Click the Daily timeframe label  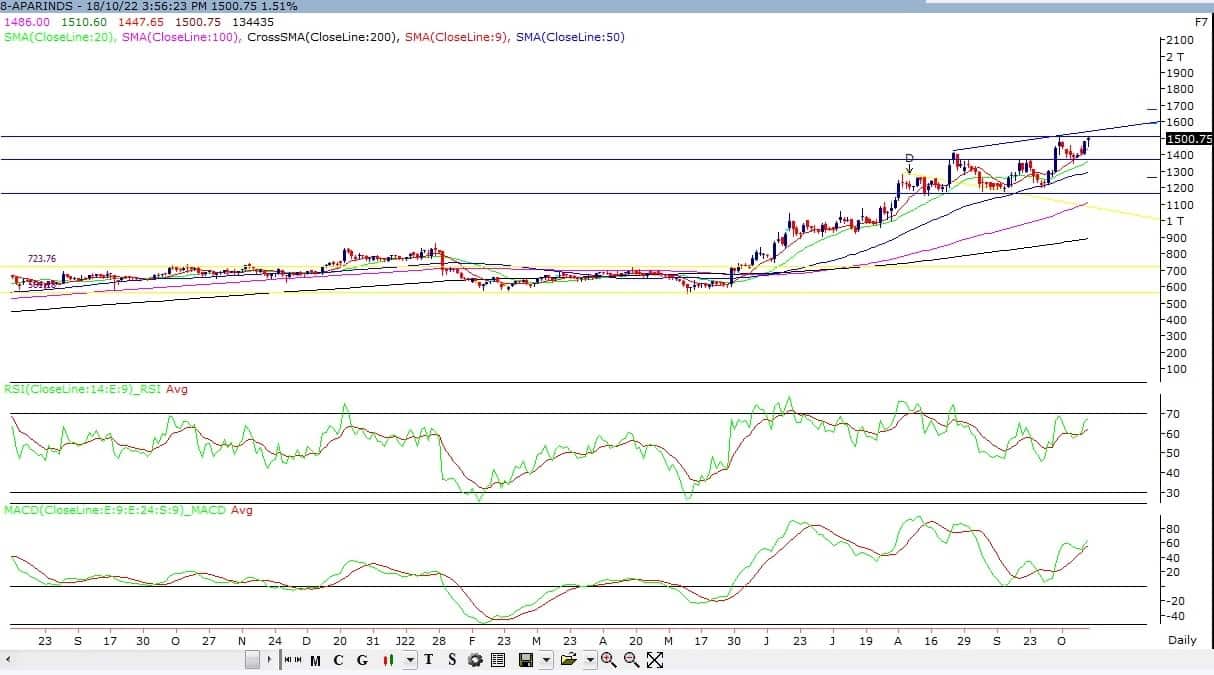point(1182,639)
